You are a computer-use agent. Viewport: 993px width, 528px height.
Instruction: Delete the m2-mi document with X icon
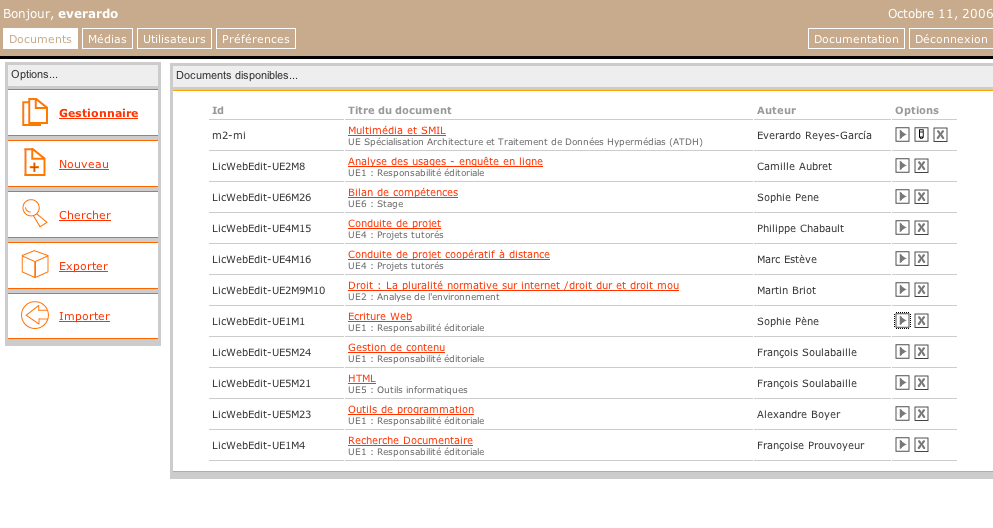(940, 135)
